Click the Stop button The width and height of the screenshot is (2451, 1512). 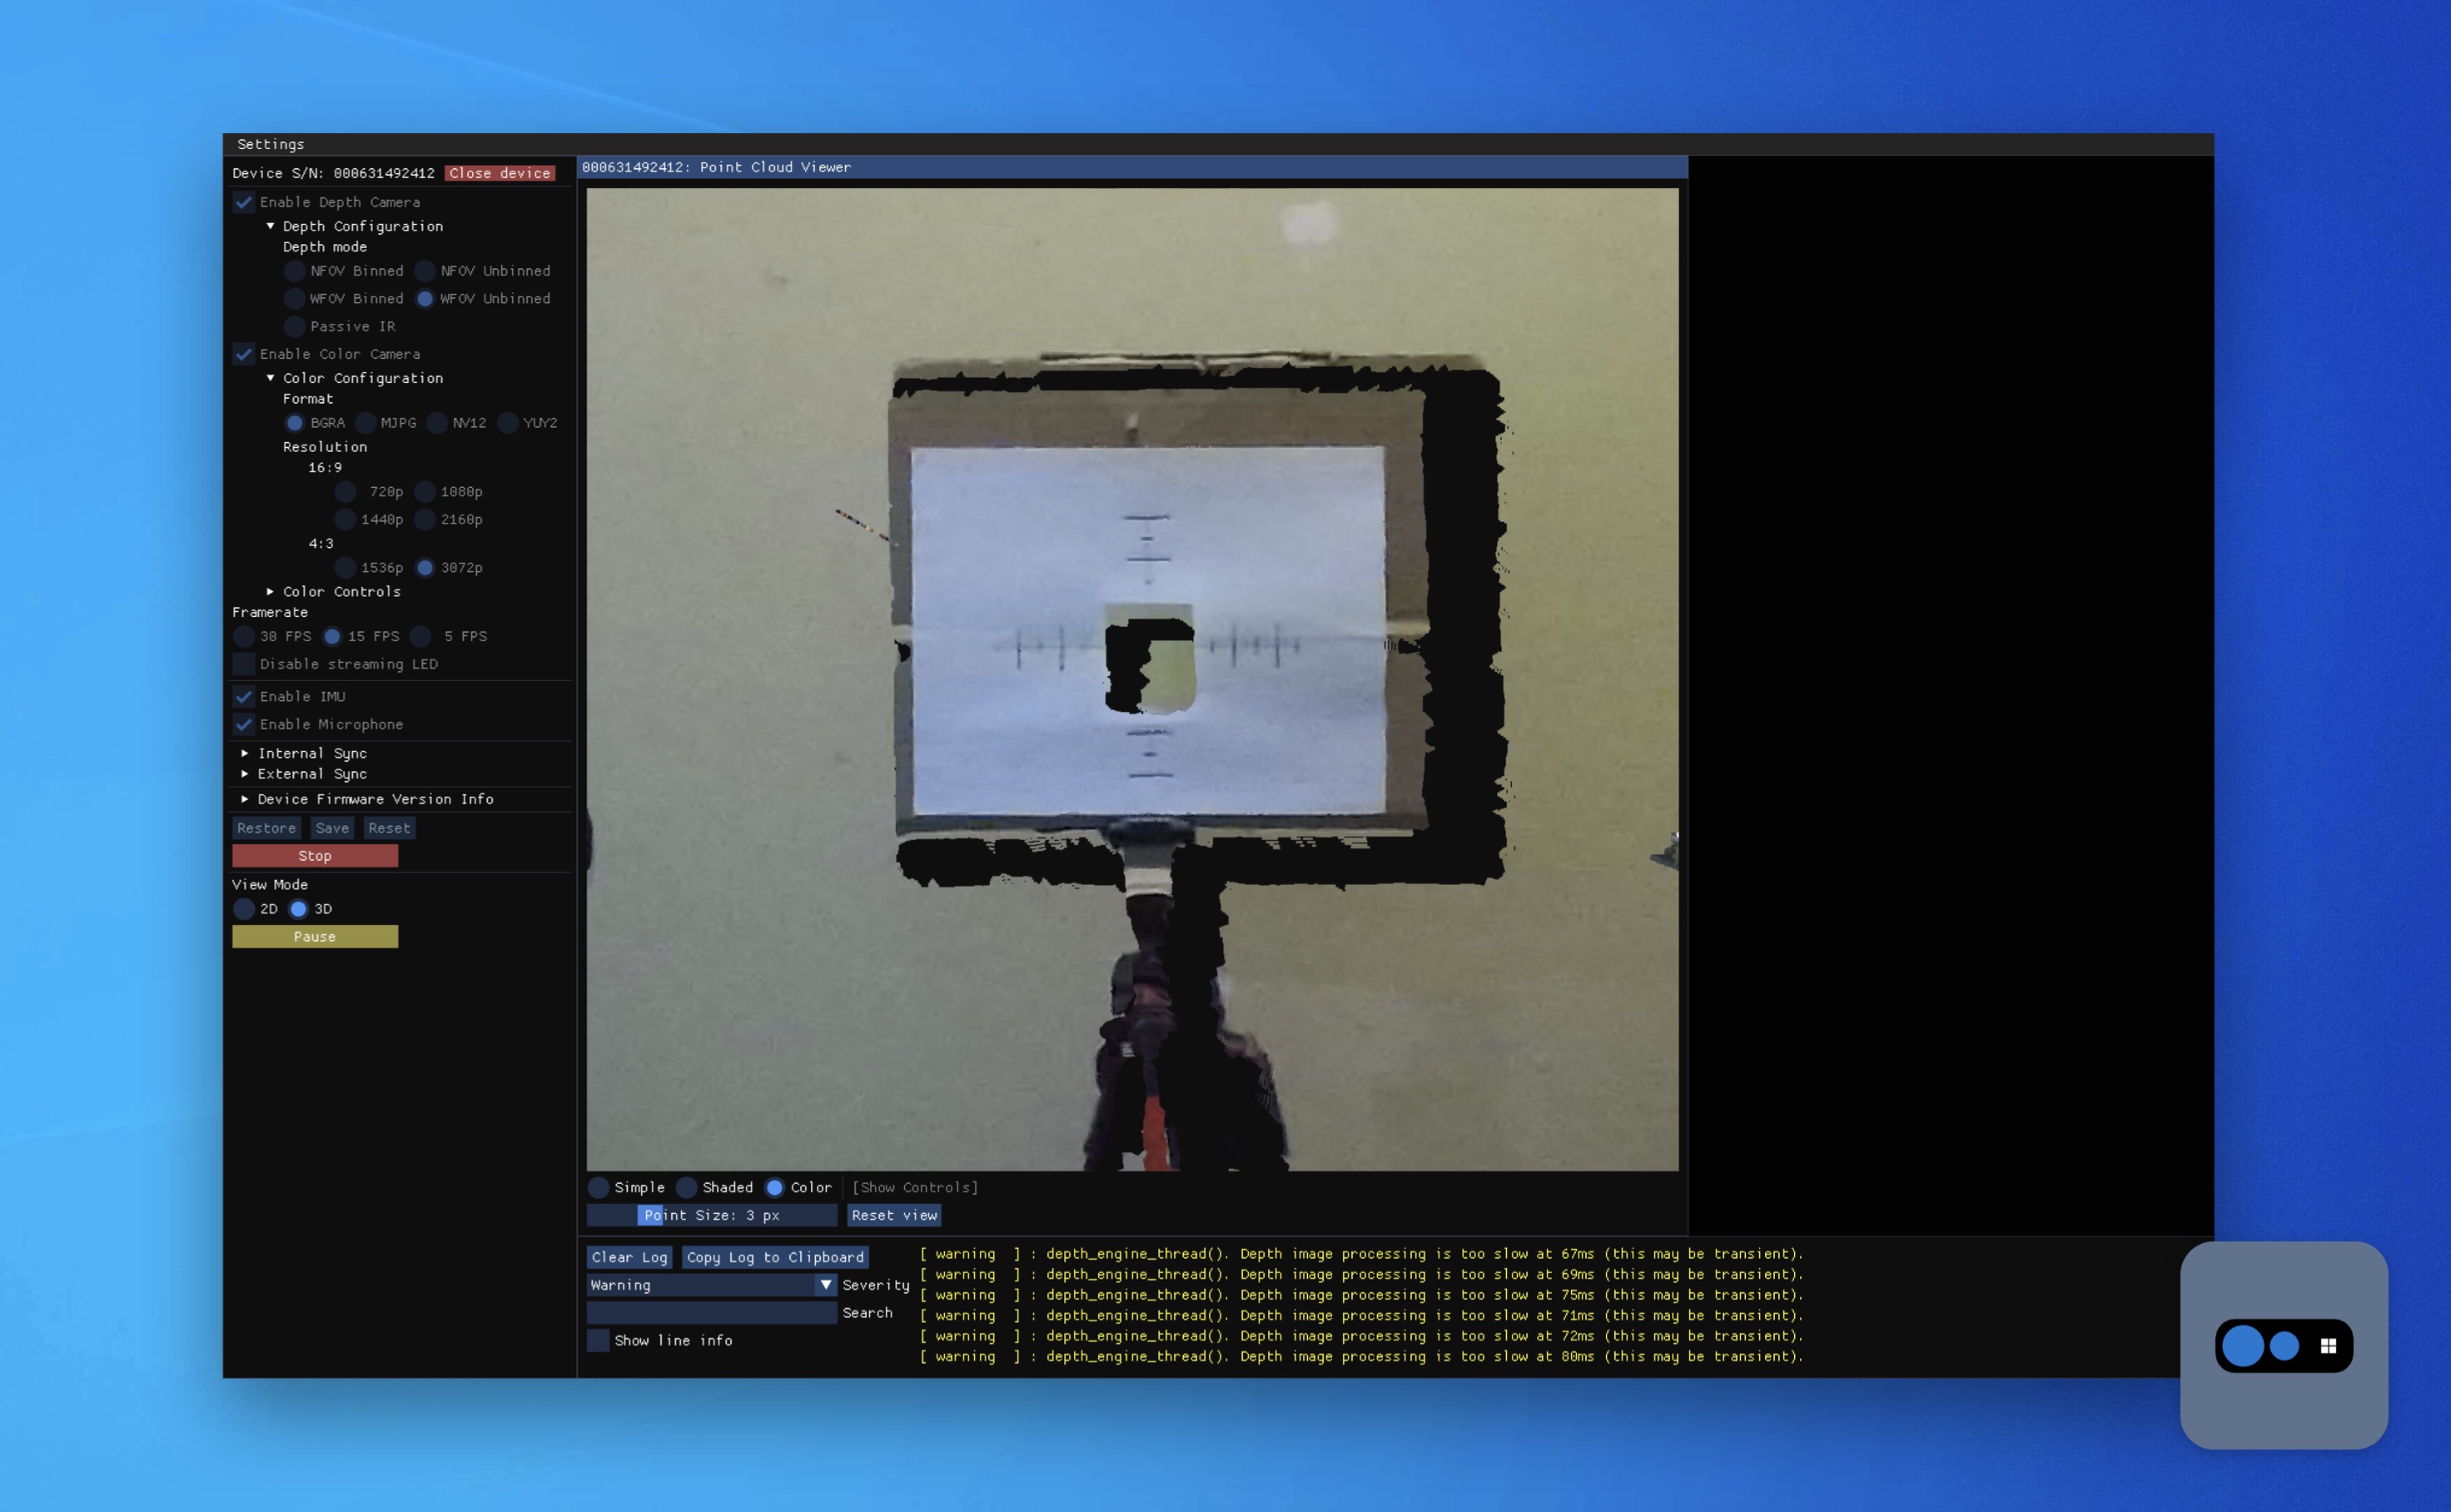coord(314,855)
